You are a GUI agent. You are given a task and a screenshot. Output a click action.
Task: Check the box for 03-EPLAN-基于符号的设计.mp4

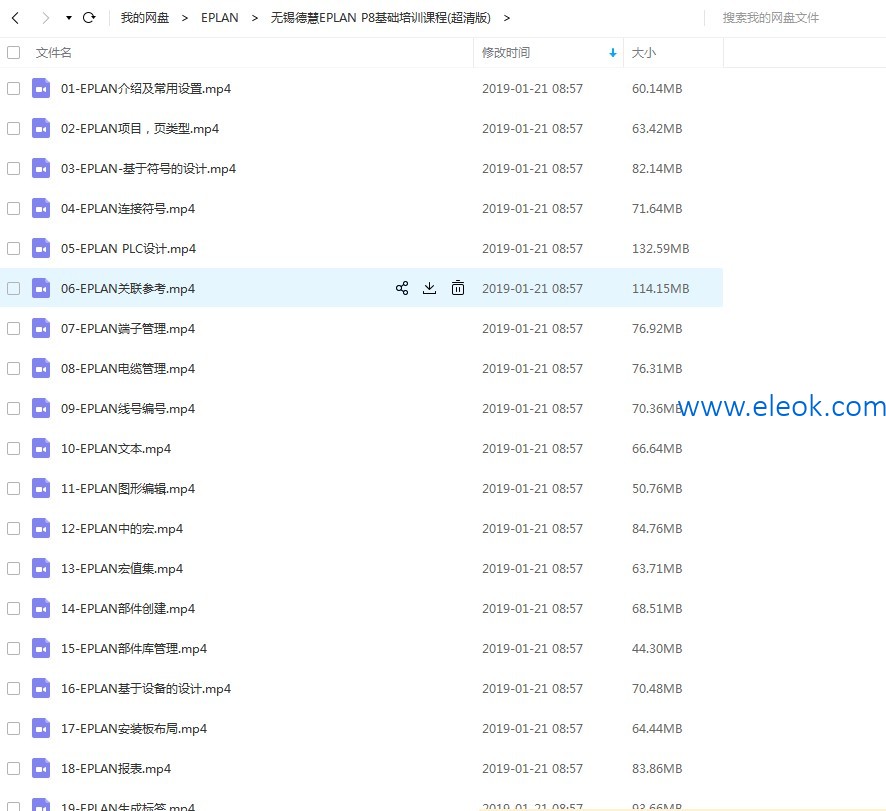(x=14, y=168)
